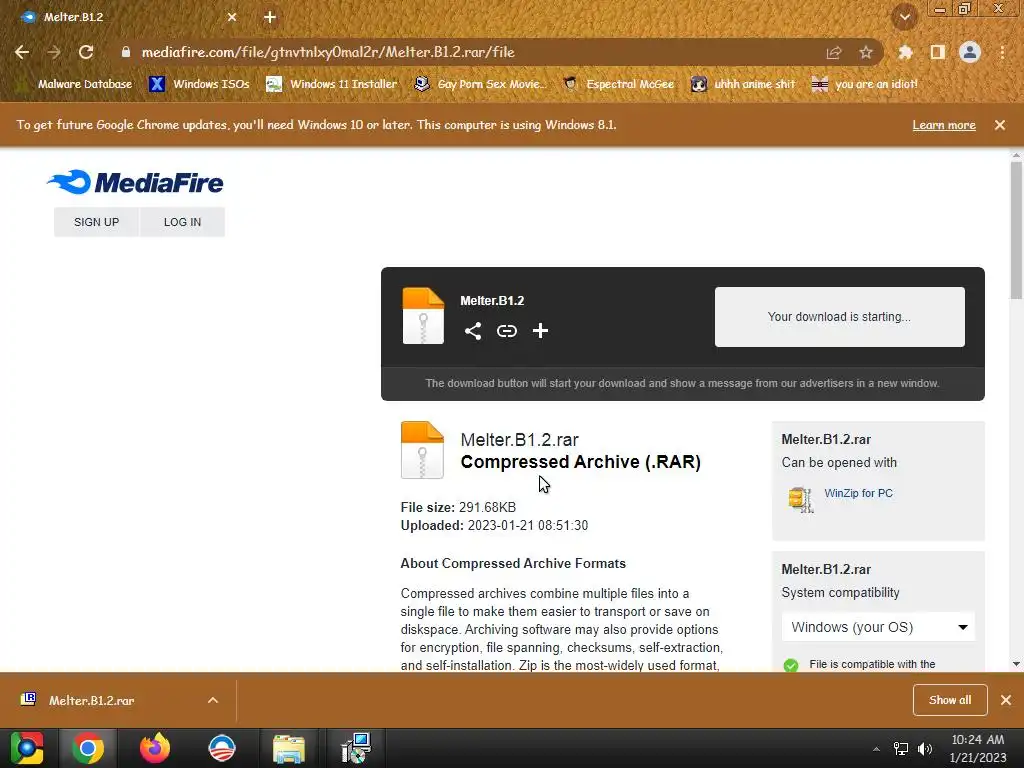Launch Firefox from the taskbar
The height and width of the screenshot is (768, 1024).
coord(155,748)
